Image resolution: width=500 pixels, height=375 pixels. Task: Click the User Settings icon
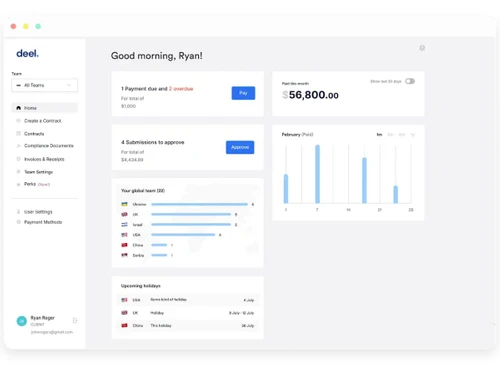click(18, 212)
